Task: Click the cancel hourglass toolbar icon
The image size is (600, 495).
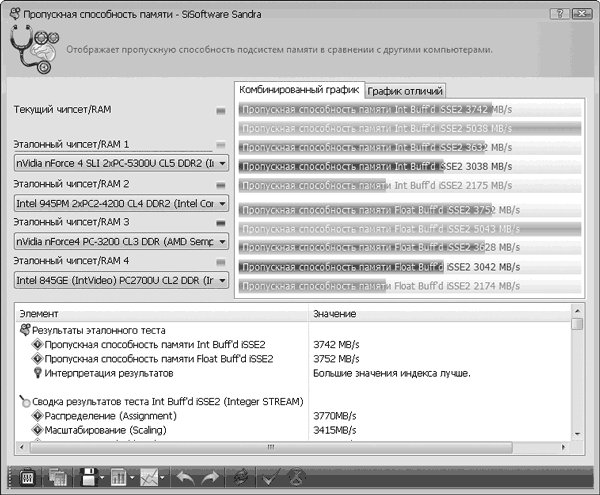Action: click(x=296, y=477)
